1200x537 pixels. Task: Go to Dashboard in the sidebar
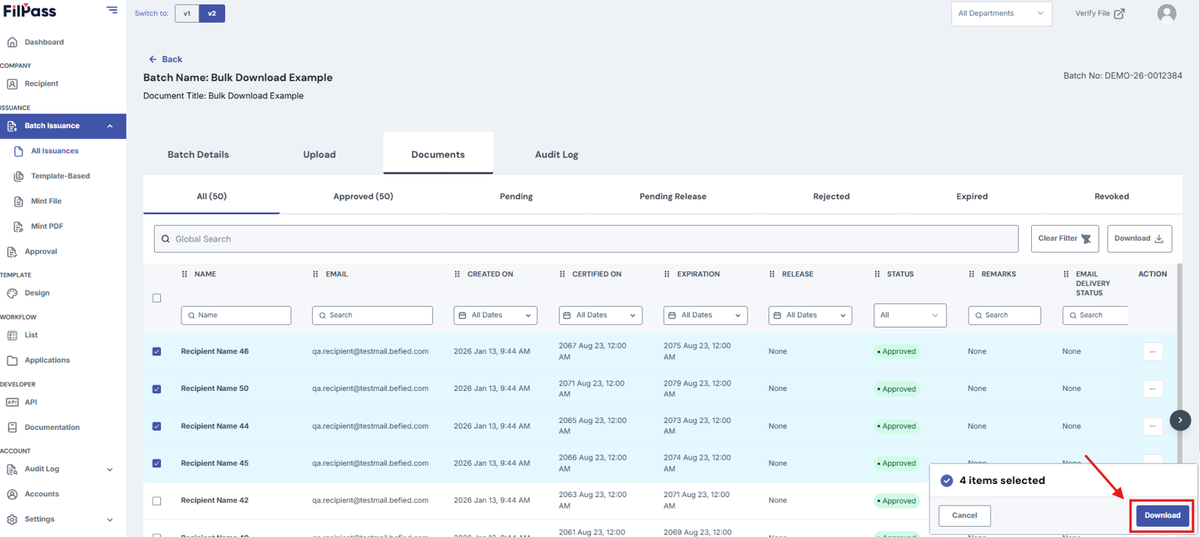(x=44, y=42)
